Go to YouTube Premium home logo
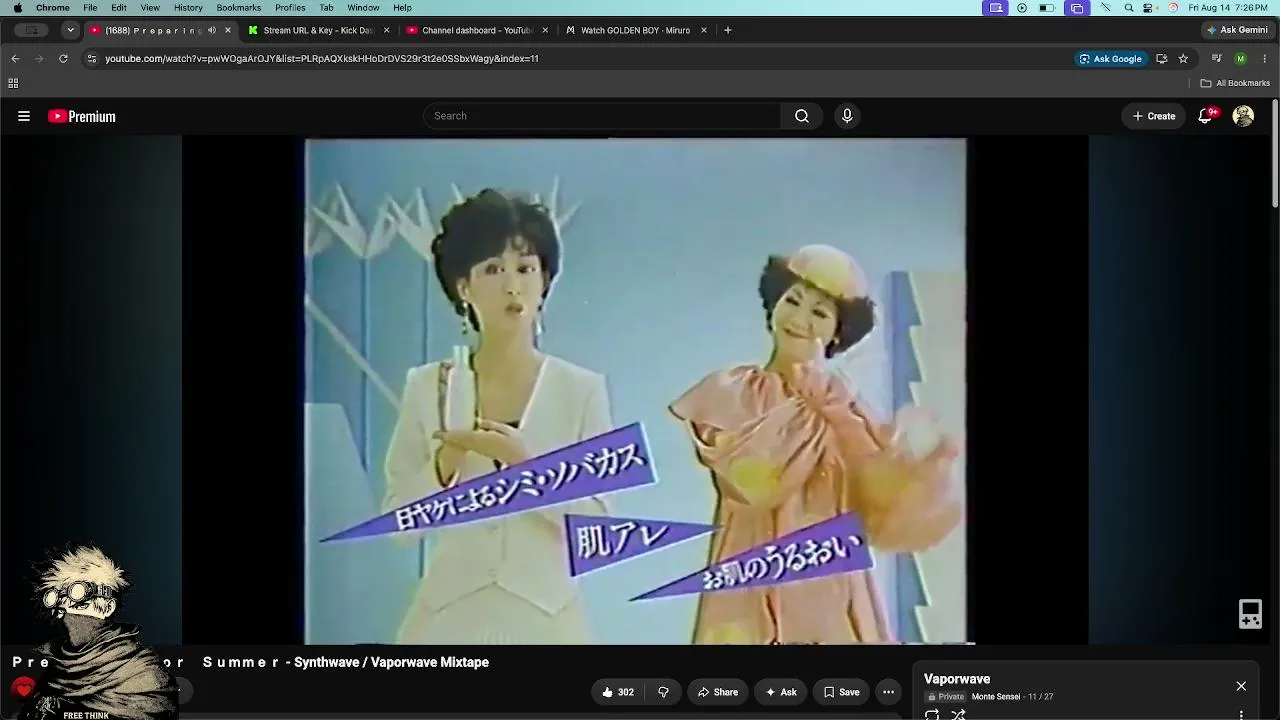 [x=82, y=116]
